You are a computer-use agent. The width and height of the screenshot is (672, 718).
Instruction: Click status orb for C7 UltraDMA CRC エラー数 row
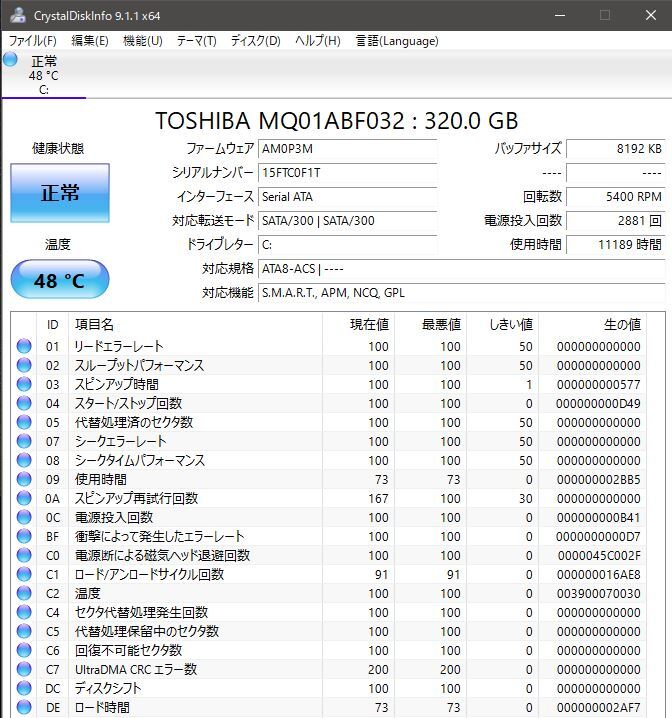(24, 669)
